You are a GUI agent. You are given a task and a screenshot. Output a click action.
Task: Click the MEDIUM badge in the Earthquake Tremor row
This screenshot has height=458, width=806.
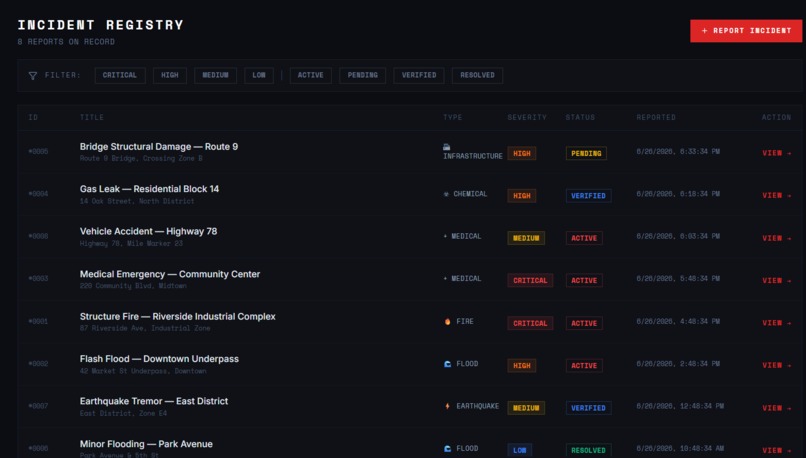[526, 408]
